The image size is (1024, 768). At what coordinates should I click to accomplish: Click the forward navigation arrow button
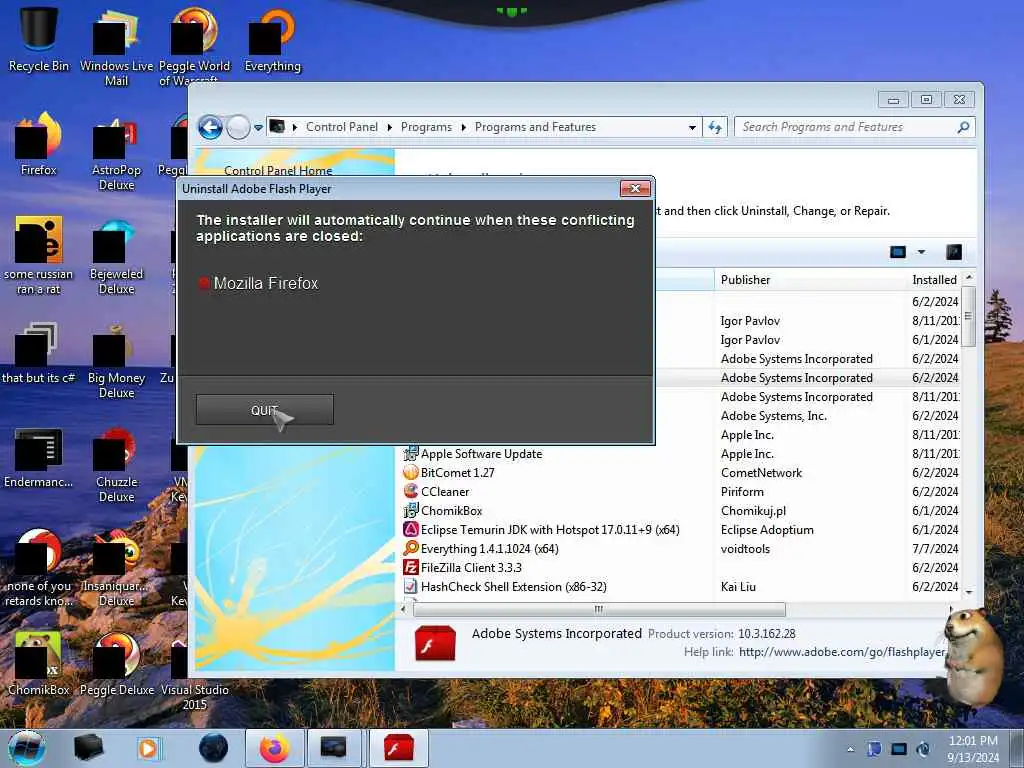click(x=238, y=127)
